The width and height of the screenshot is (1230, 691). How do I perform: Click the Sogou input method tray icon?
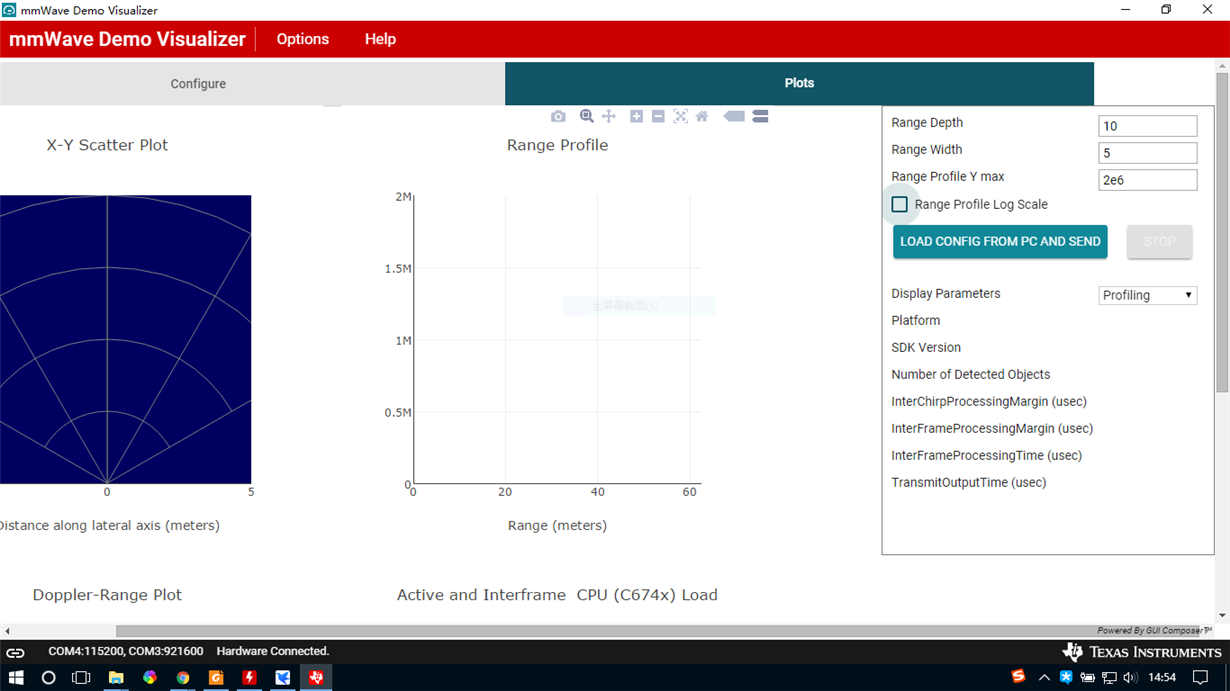[x=1018, y=676]
